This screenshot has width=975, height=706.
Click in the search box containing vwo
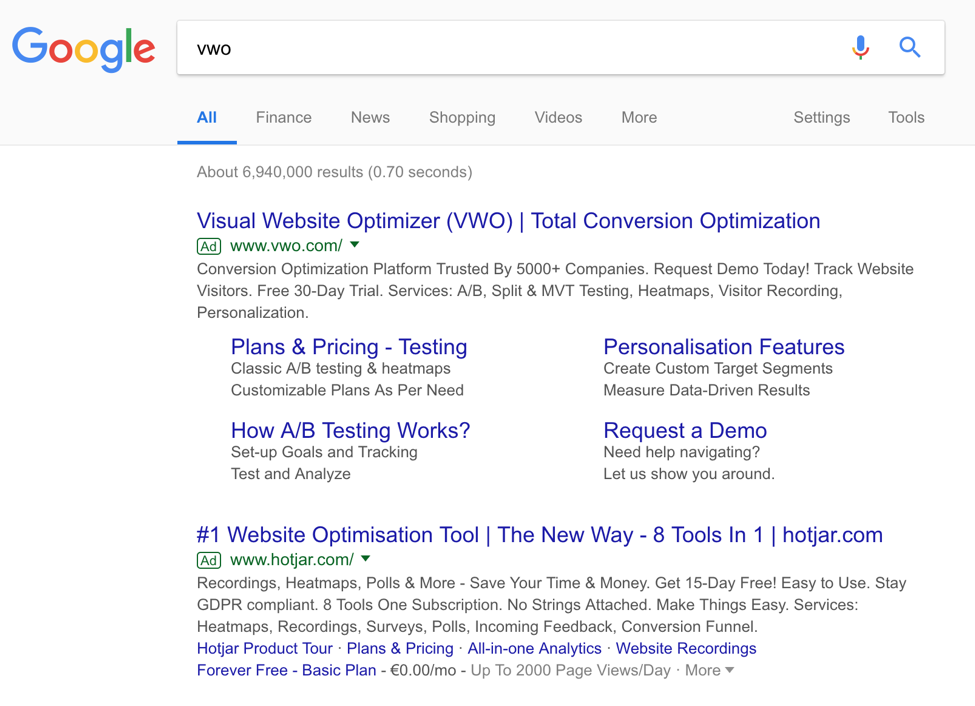coord(500,48)
